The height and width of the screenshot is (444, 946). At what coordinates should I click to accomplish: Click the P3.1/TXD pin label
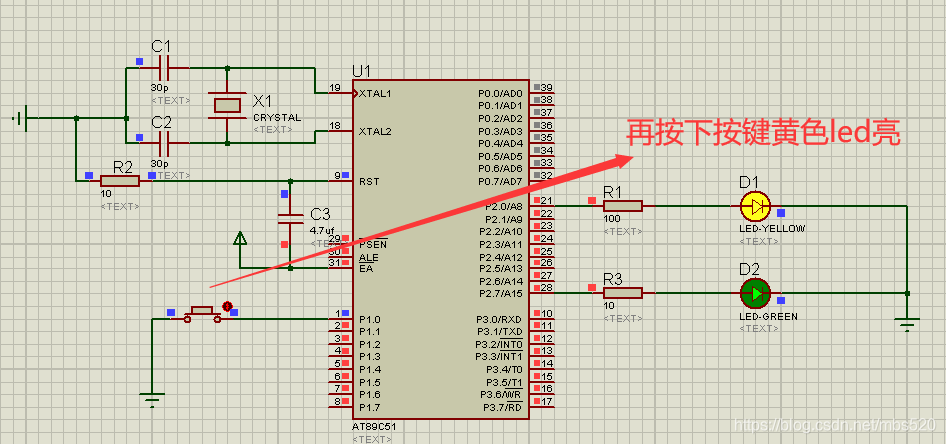500,332
